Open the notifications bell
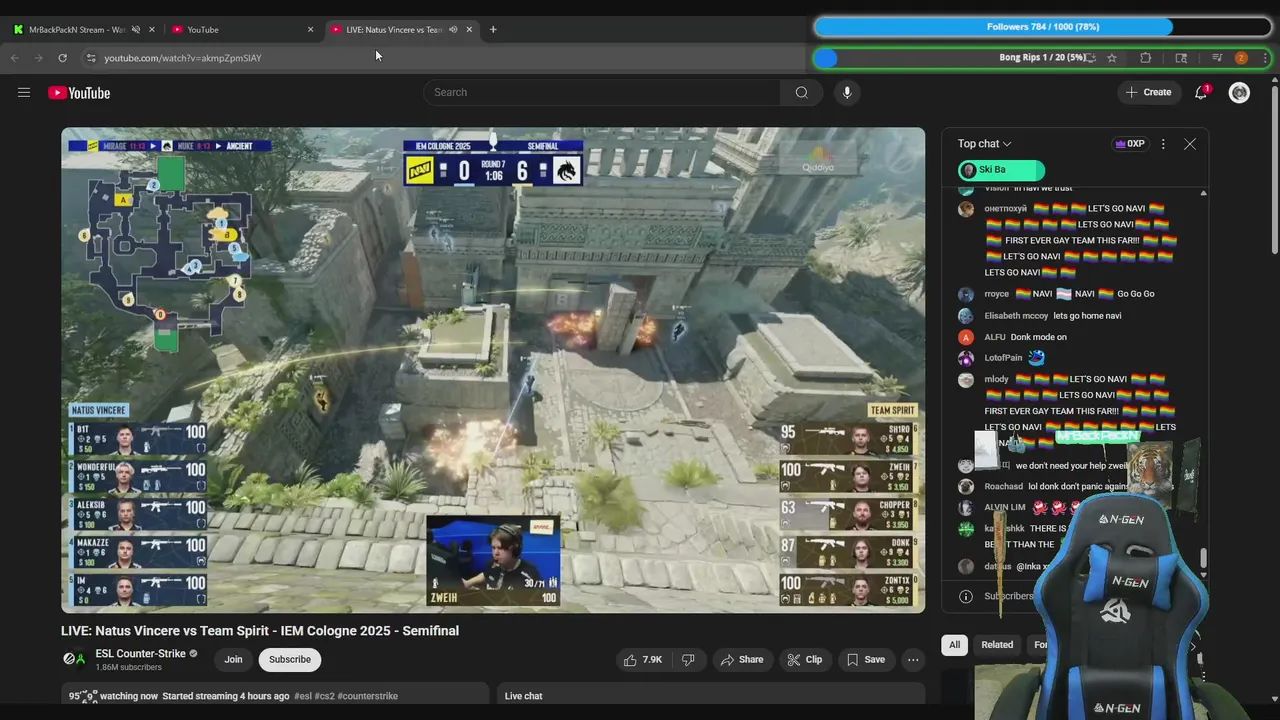The height and width of the screenshot is (720, 1280). 1201,92
